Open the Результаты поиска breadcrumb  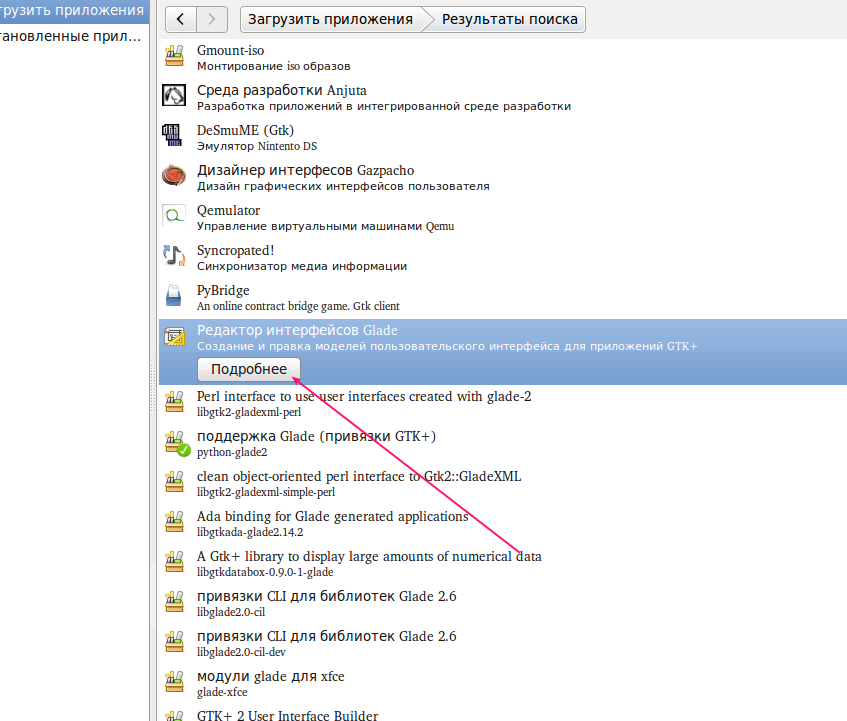coord(509,19)
